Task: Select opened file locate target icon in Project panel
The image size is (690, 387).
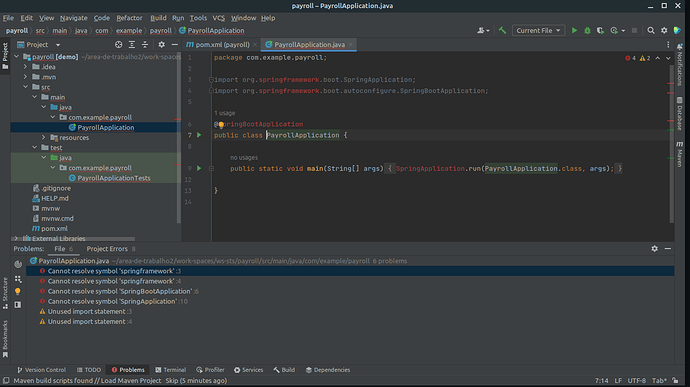Action: (118, 44)
